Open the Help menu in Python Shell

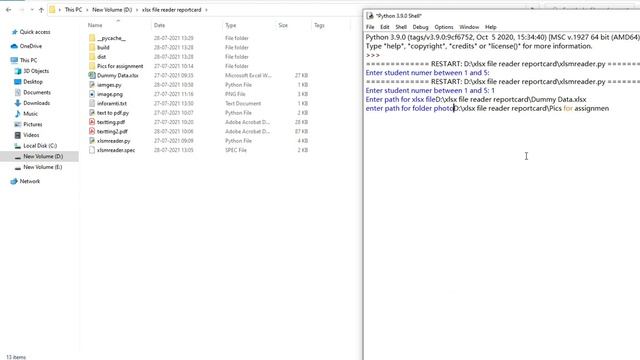click(x=491, y=27)
